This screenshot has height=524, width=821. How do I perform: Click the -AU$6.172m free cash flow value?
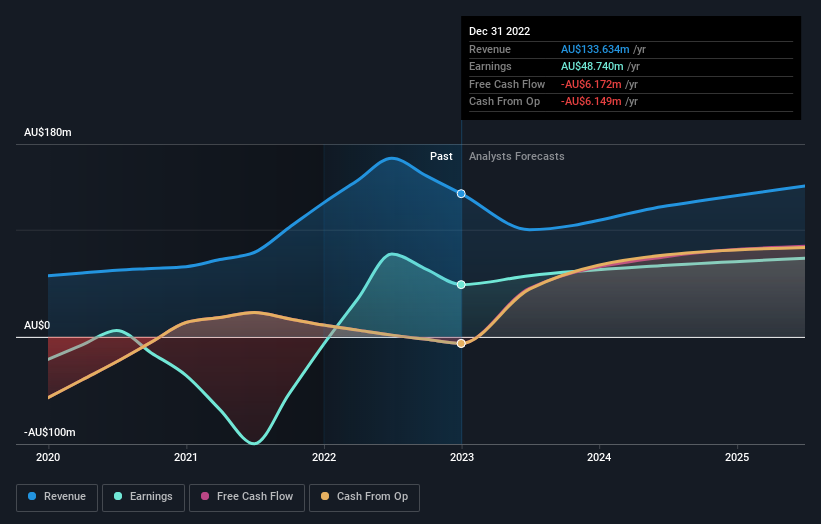[591, 84]
